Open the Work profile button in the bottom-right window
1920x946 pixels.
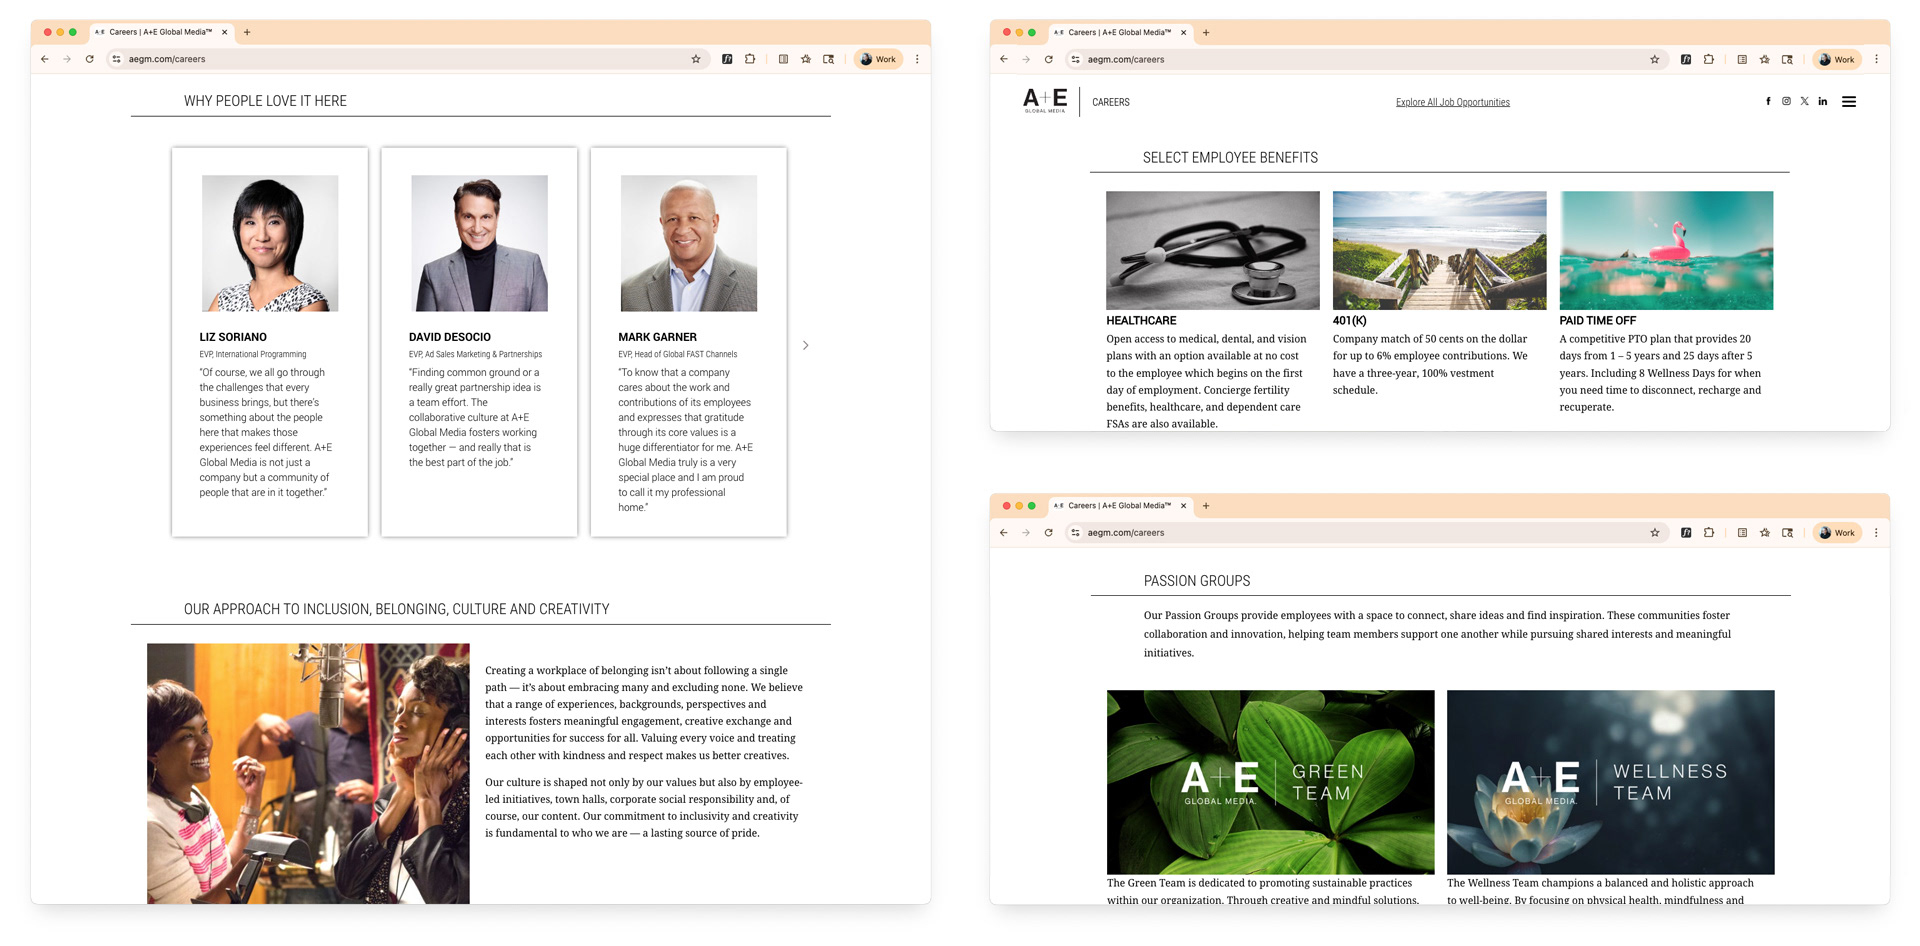click(1837, 533)
